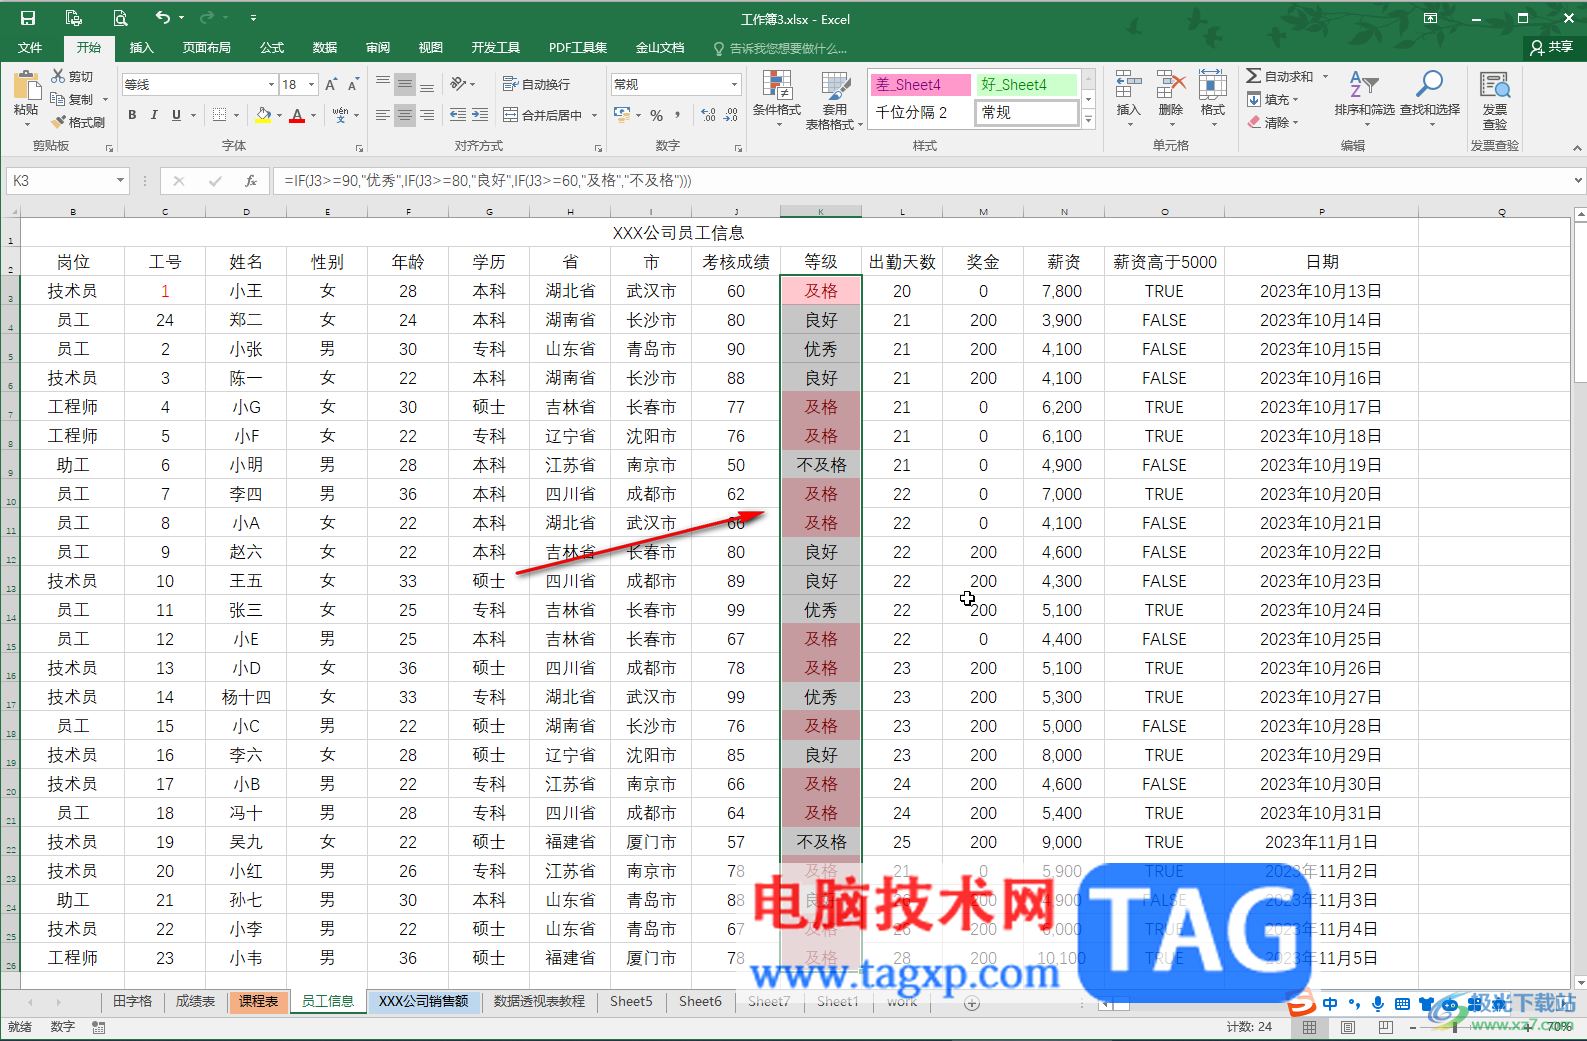Click the 共享 (Share) button
This screenshot has height=1041, width=1587.
tap(1552, 47)
